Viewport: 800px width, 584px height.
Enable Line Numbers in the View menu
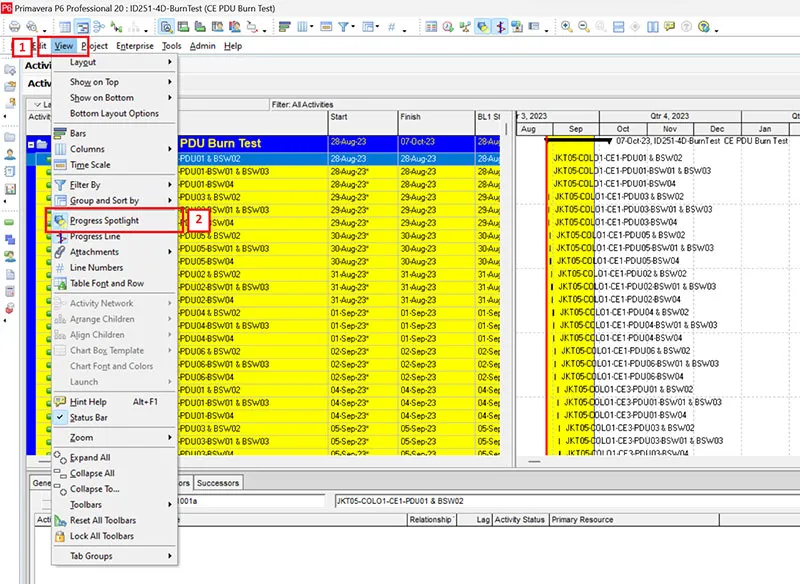96,268
